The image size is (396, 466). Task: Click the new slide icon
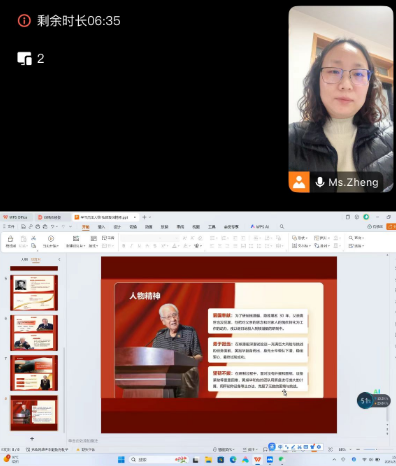tap(76, 238)
